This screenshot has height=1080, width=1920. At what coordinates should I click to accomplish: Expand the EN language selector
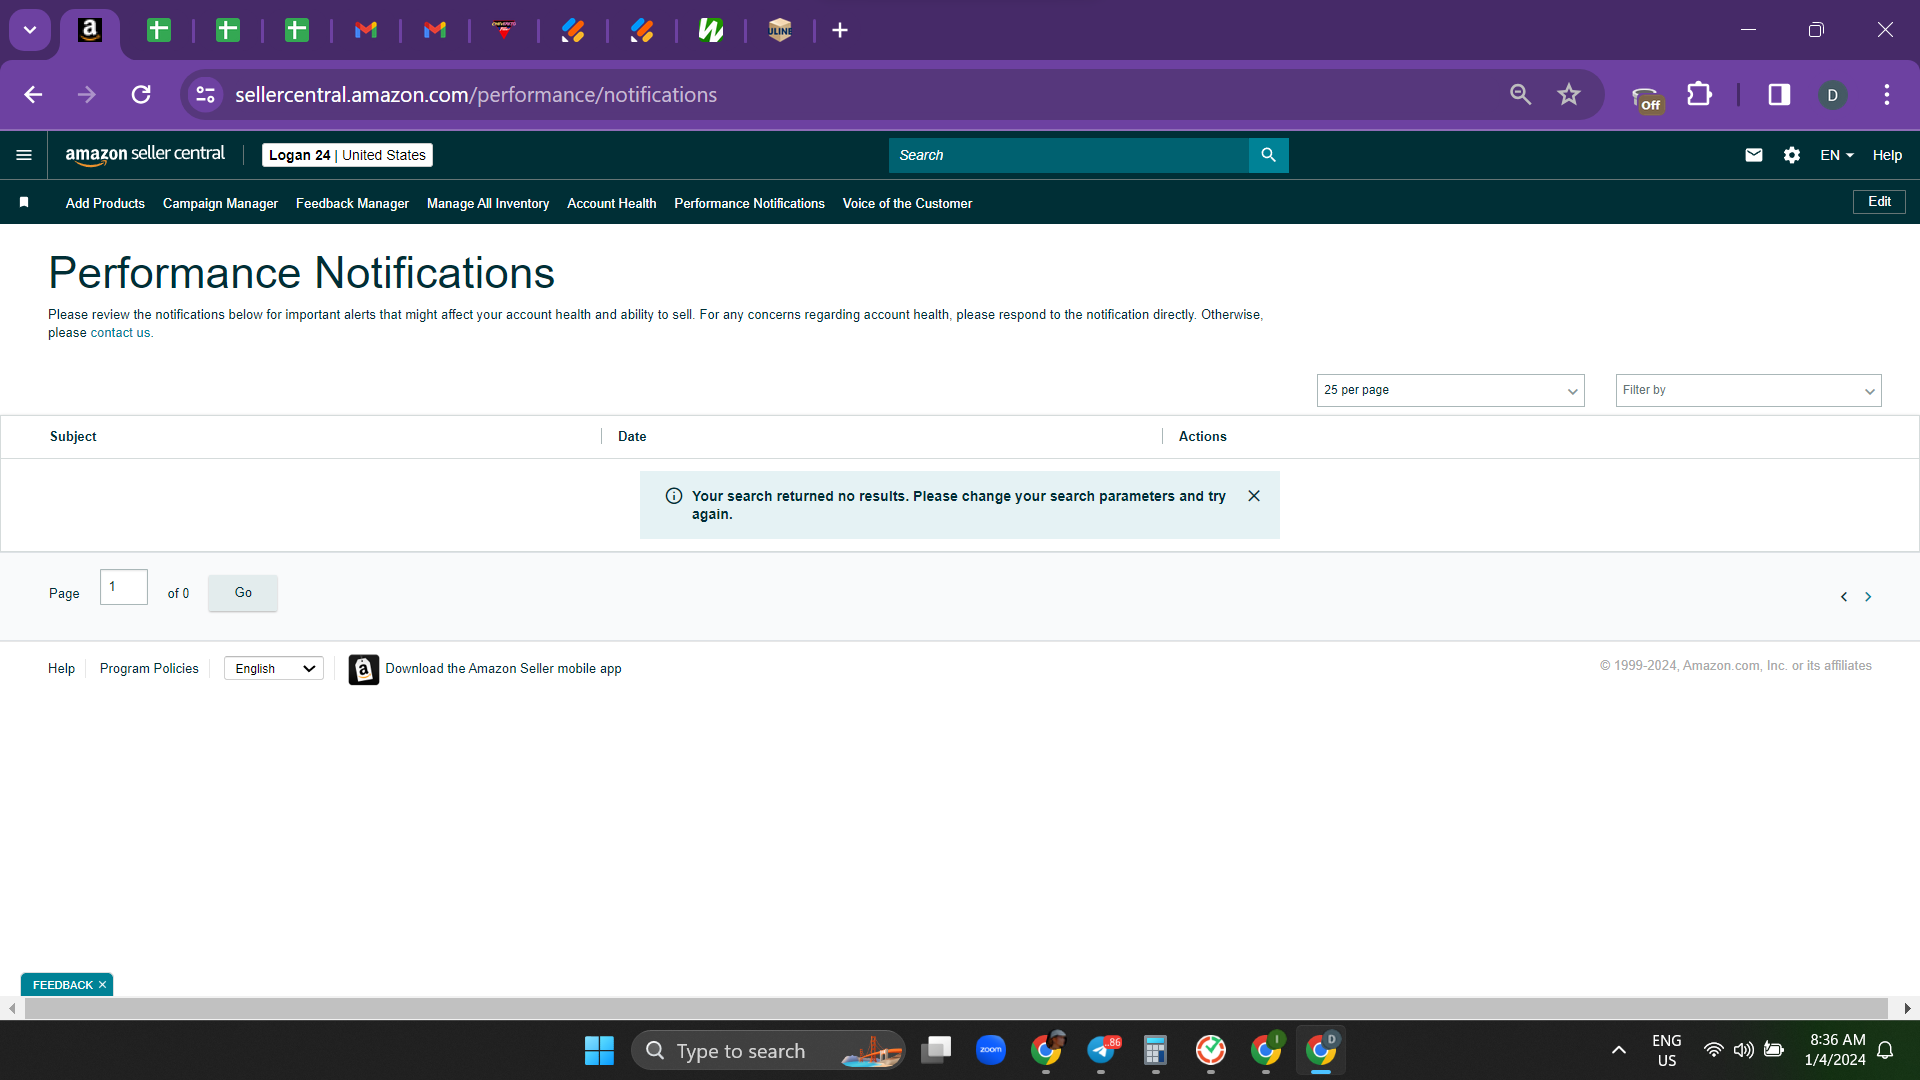[1837, 155]
